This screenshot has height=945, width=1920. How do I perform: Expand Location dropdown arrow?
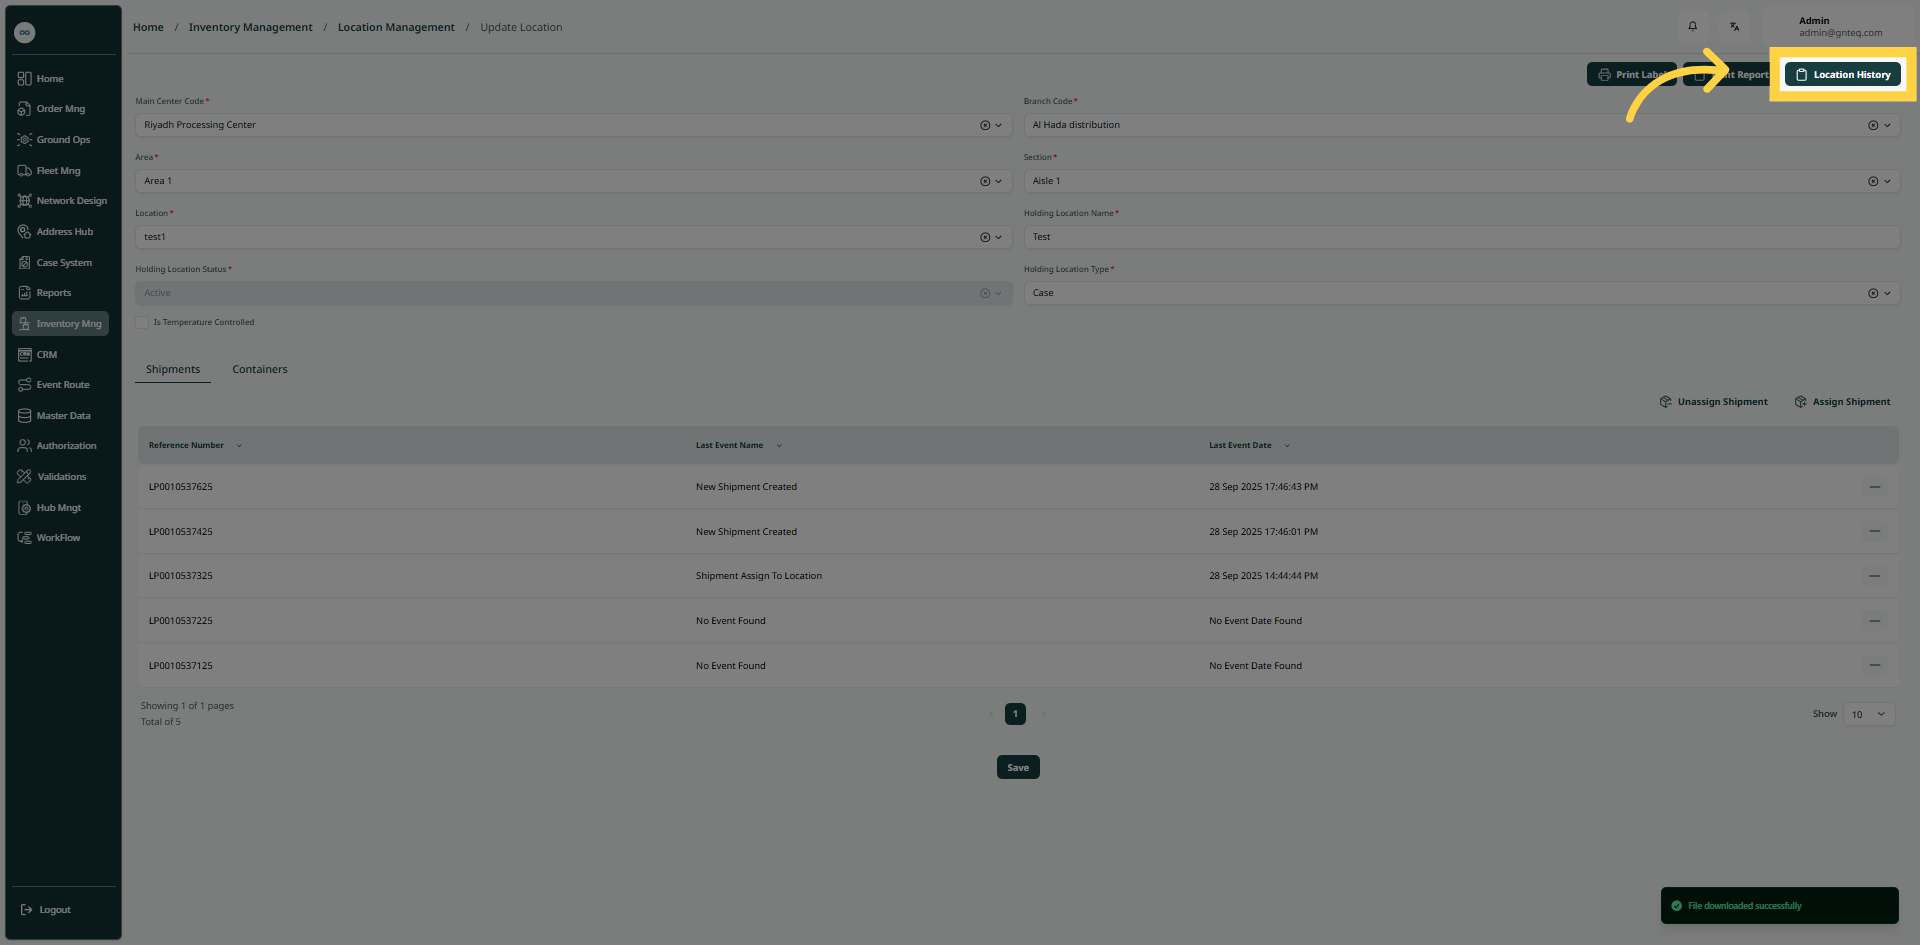(x=998, y=237)
